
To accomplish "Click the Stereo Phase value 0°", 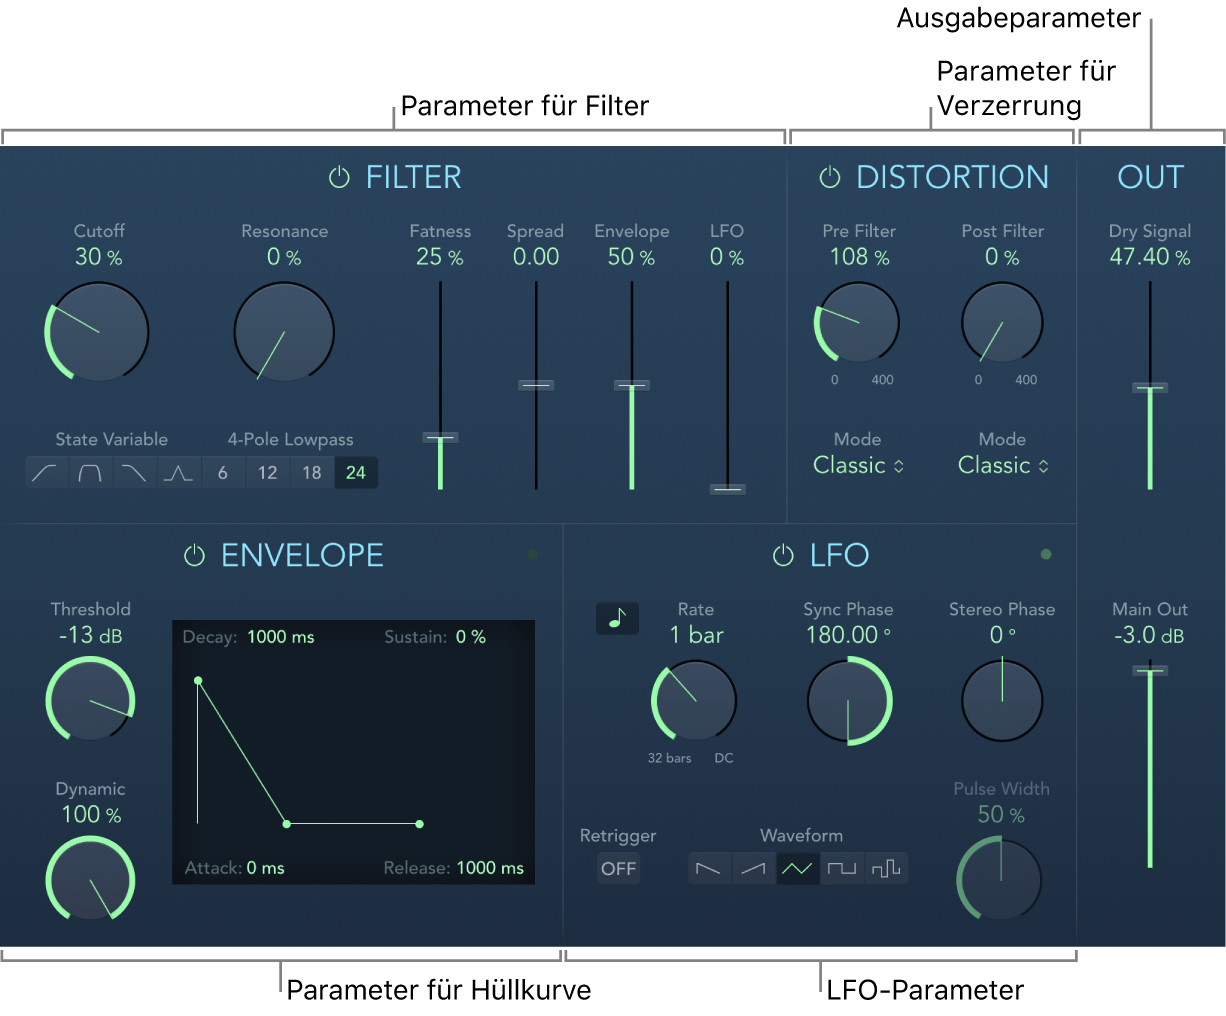I will click(1002, 635).
